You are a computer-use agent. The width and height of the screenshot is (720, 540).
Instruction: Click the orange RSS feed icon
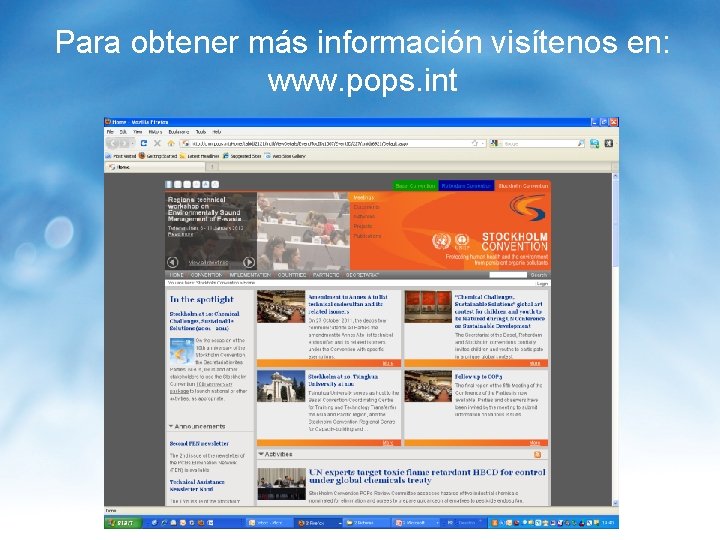click(537, 455)
